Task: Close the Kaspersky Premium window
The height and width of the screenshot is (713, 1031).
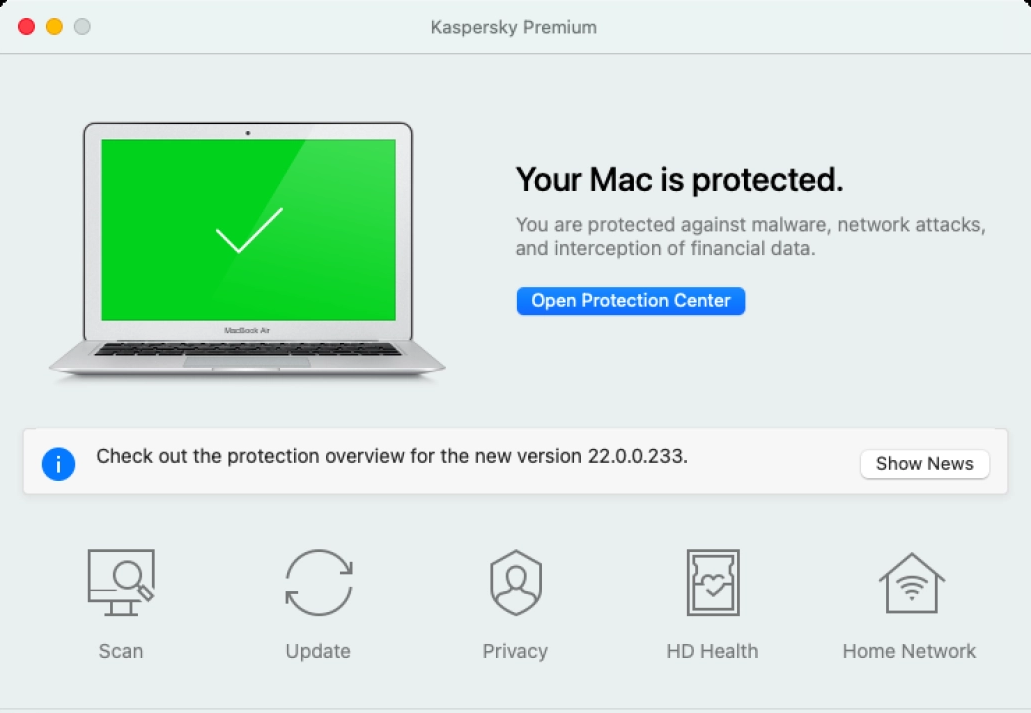Action: point(26,27)
